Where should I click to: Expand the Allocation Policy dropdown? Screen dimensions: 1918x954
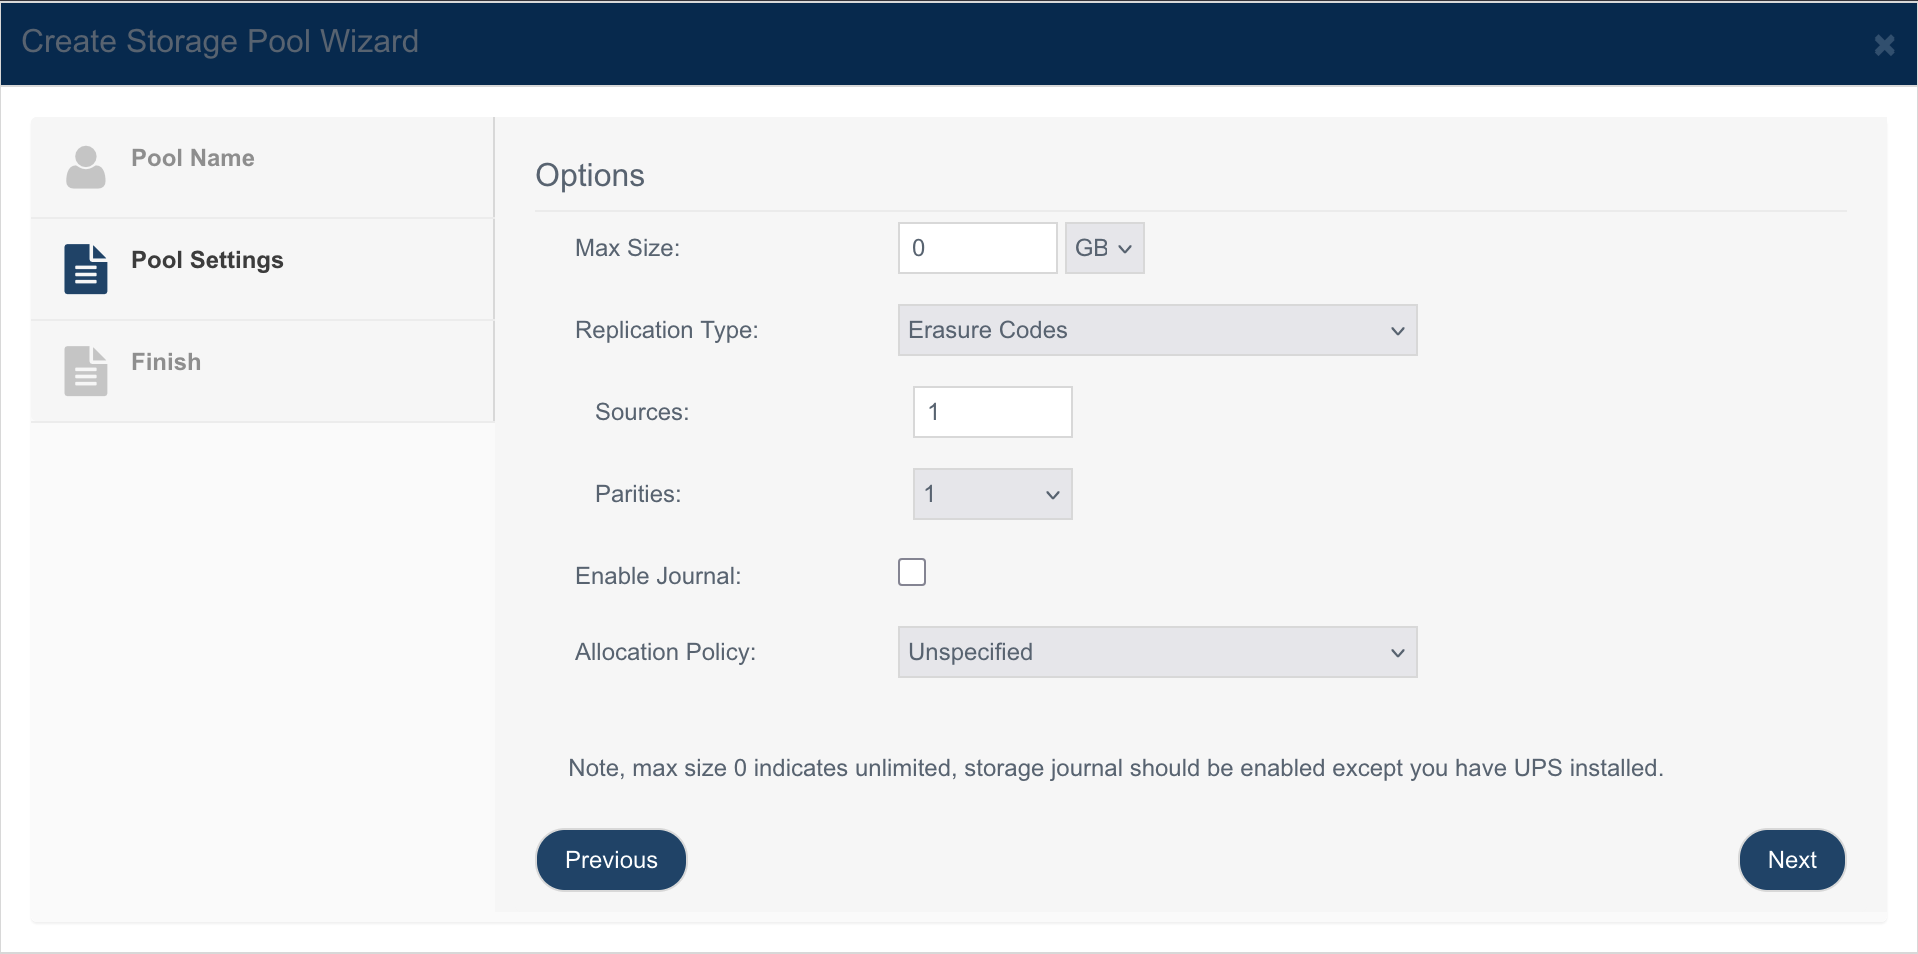(x=1157, y=652)
